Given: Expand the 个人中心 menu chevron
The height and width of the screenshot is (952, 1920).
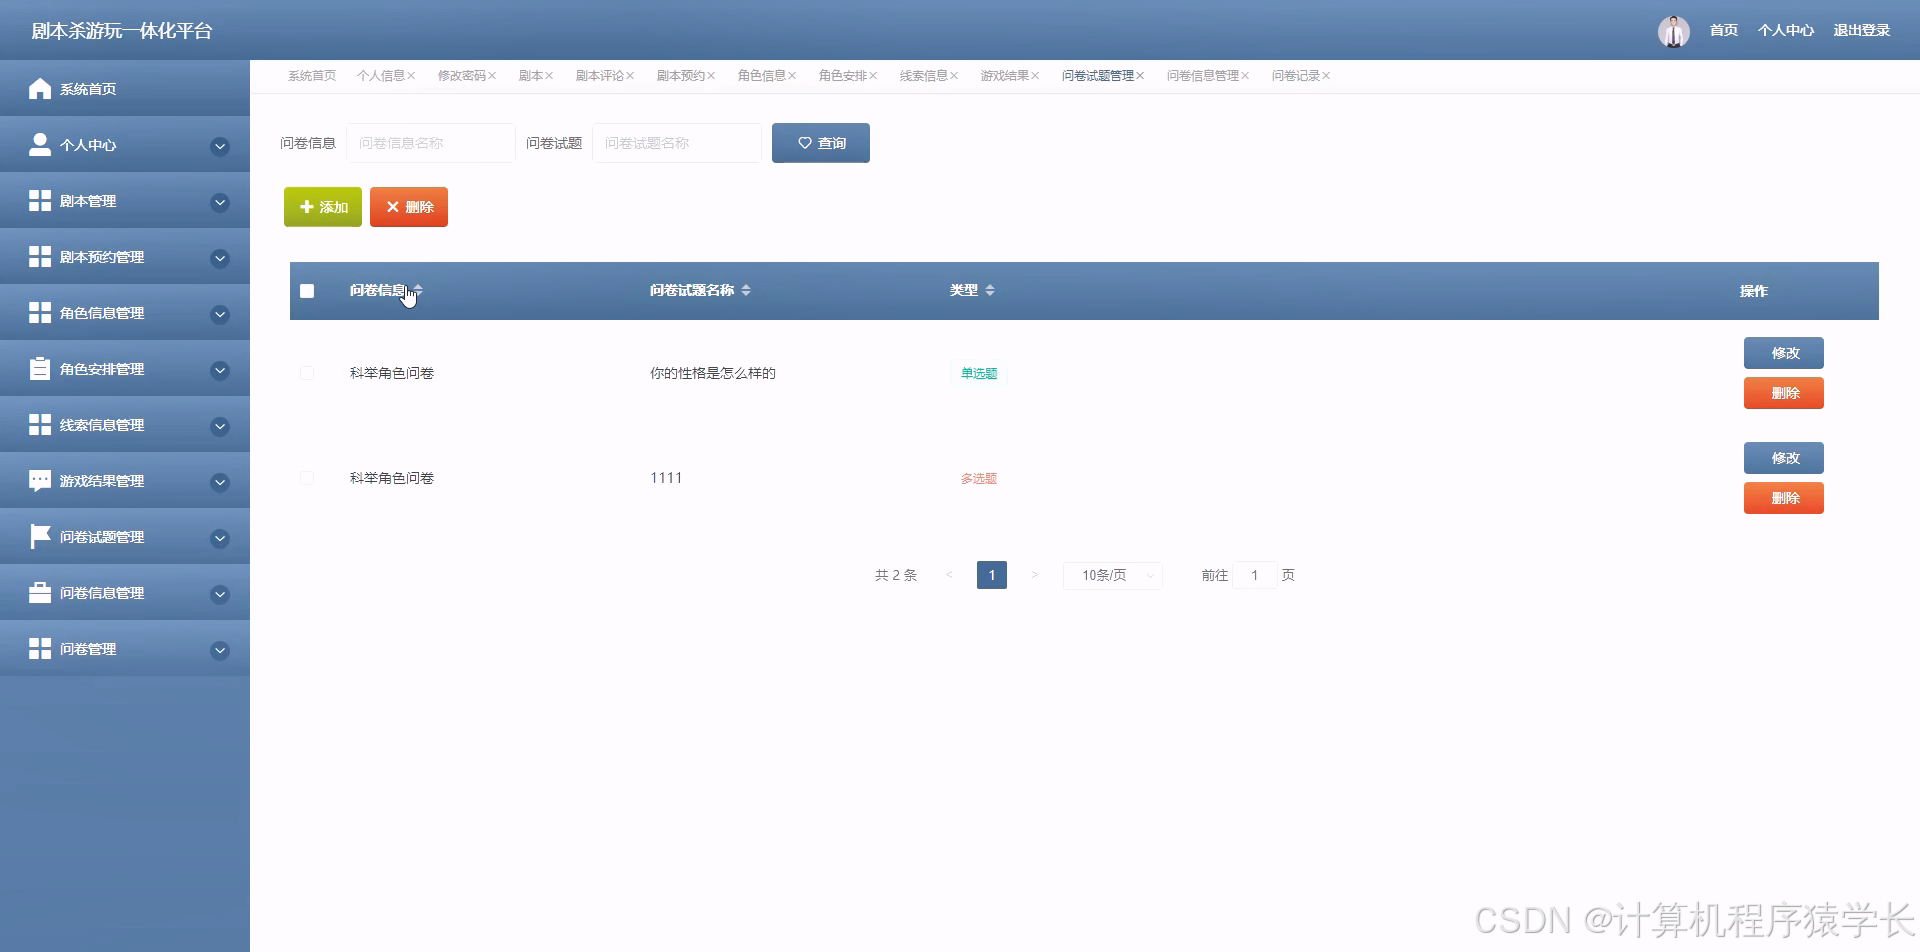Looking at the screenshot, I should tap(220, 147).
